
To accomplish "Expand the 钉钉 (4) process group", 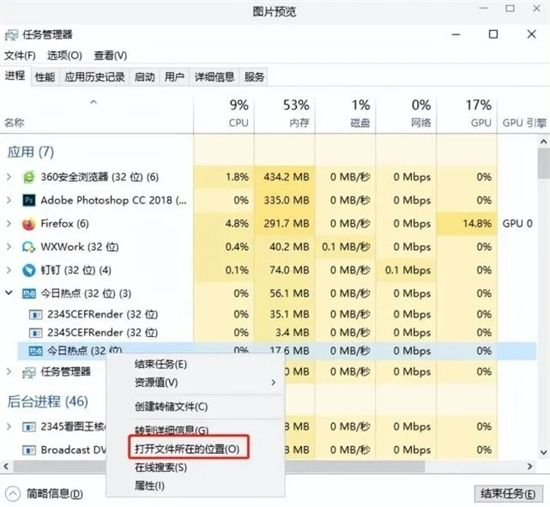I will point(9,270).
